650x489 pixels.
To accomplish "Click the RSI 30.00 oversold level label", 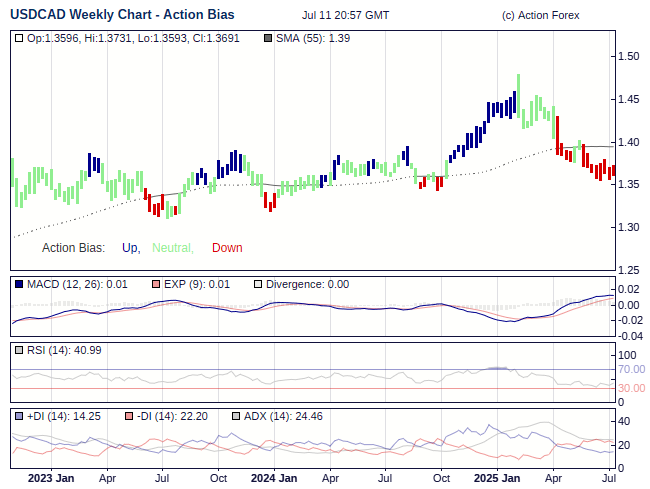I will [631, 388].
